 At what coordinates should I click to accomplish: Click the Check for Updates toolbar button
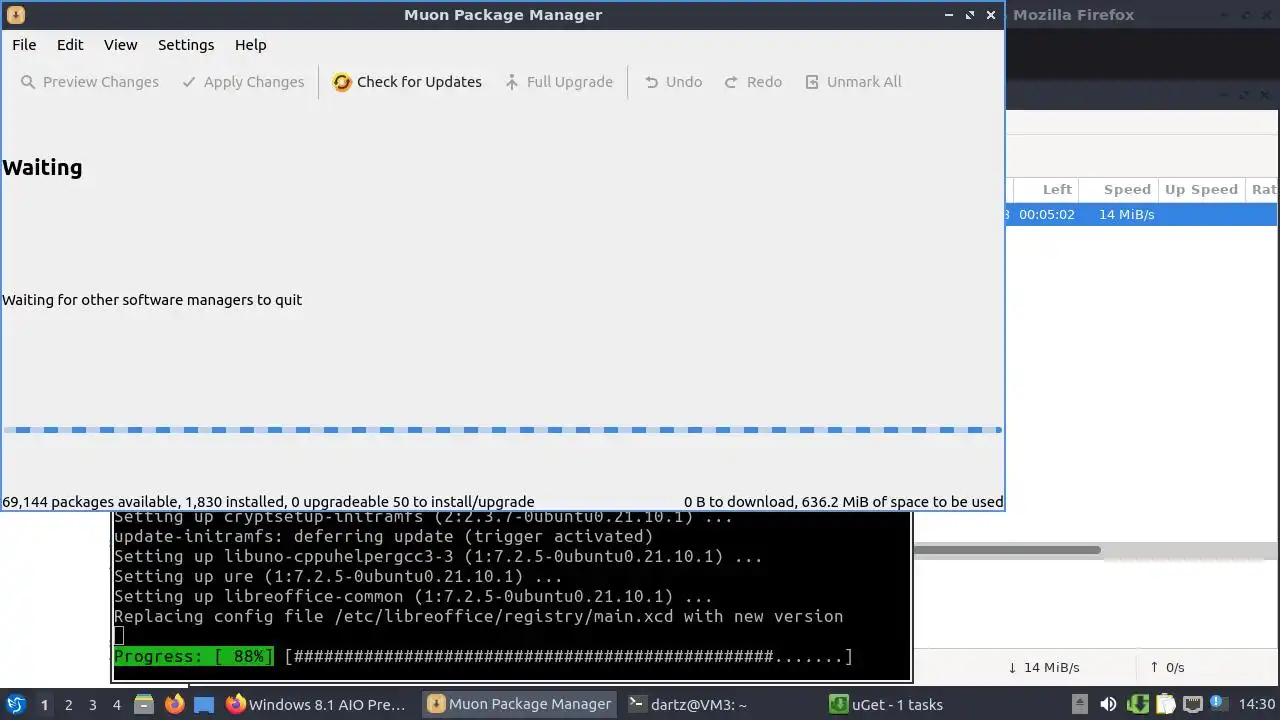(x=407, y=82)
